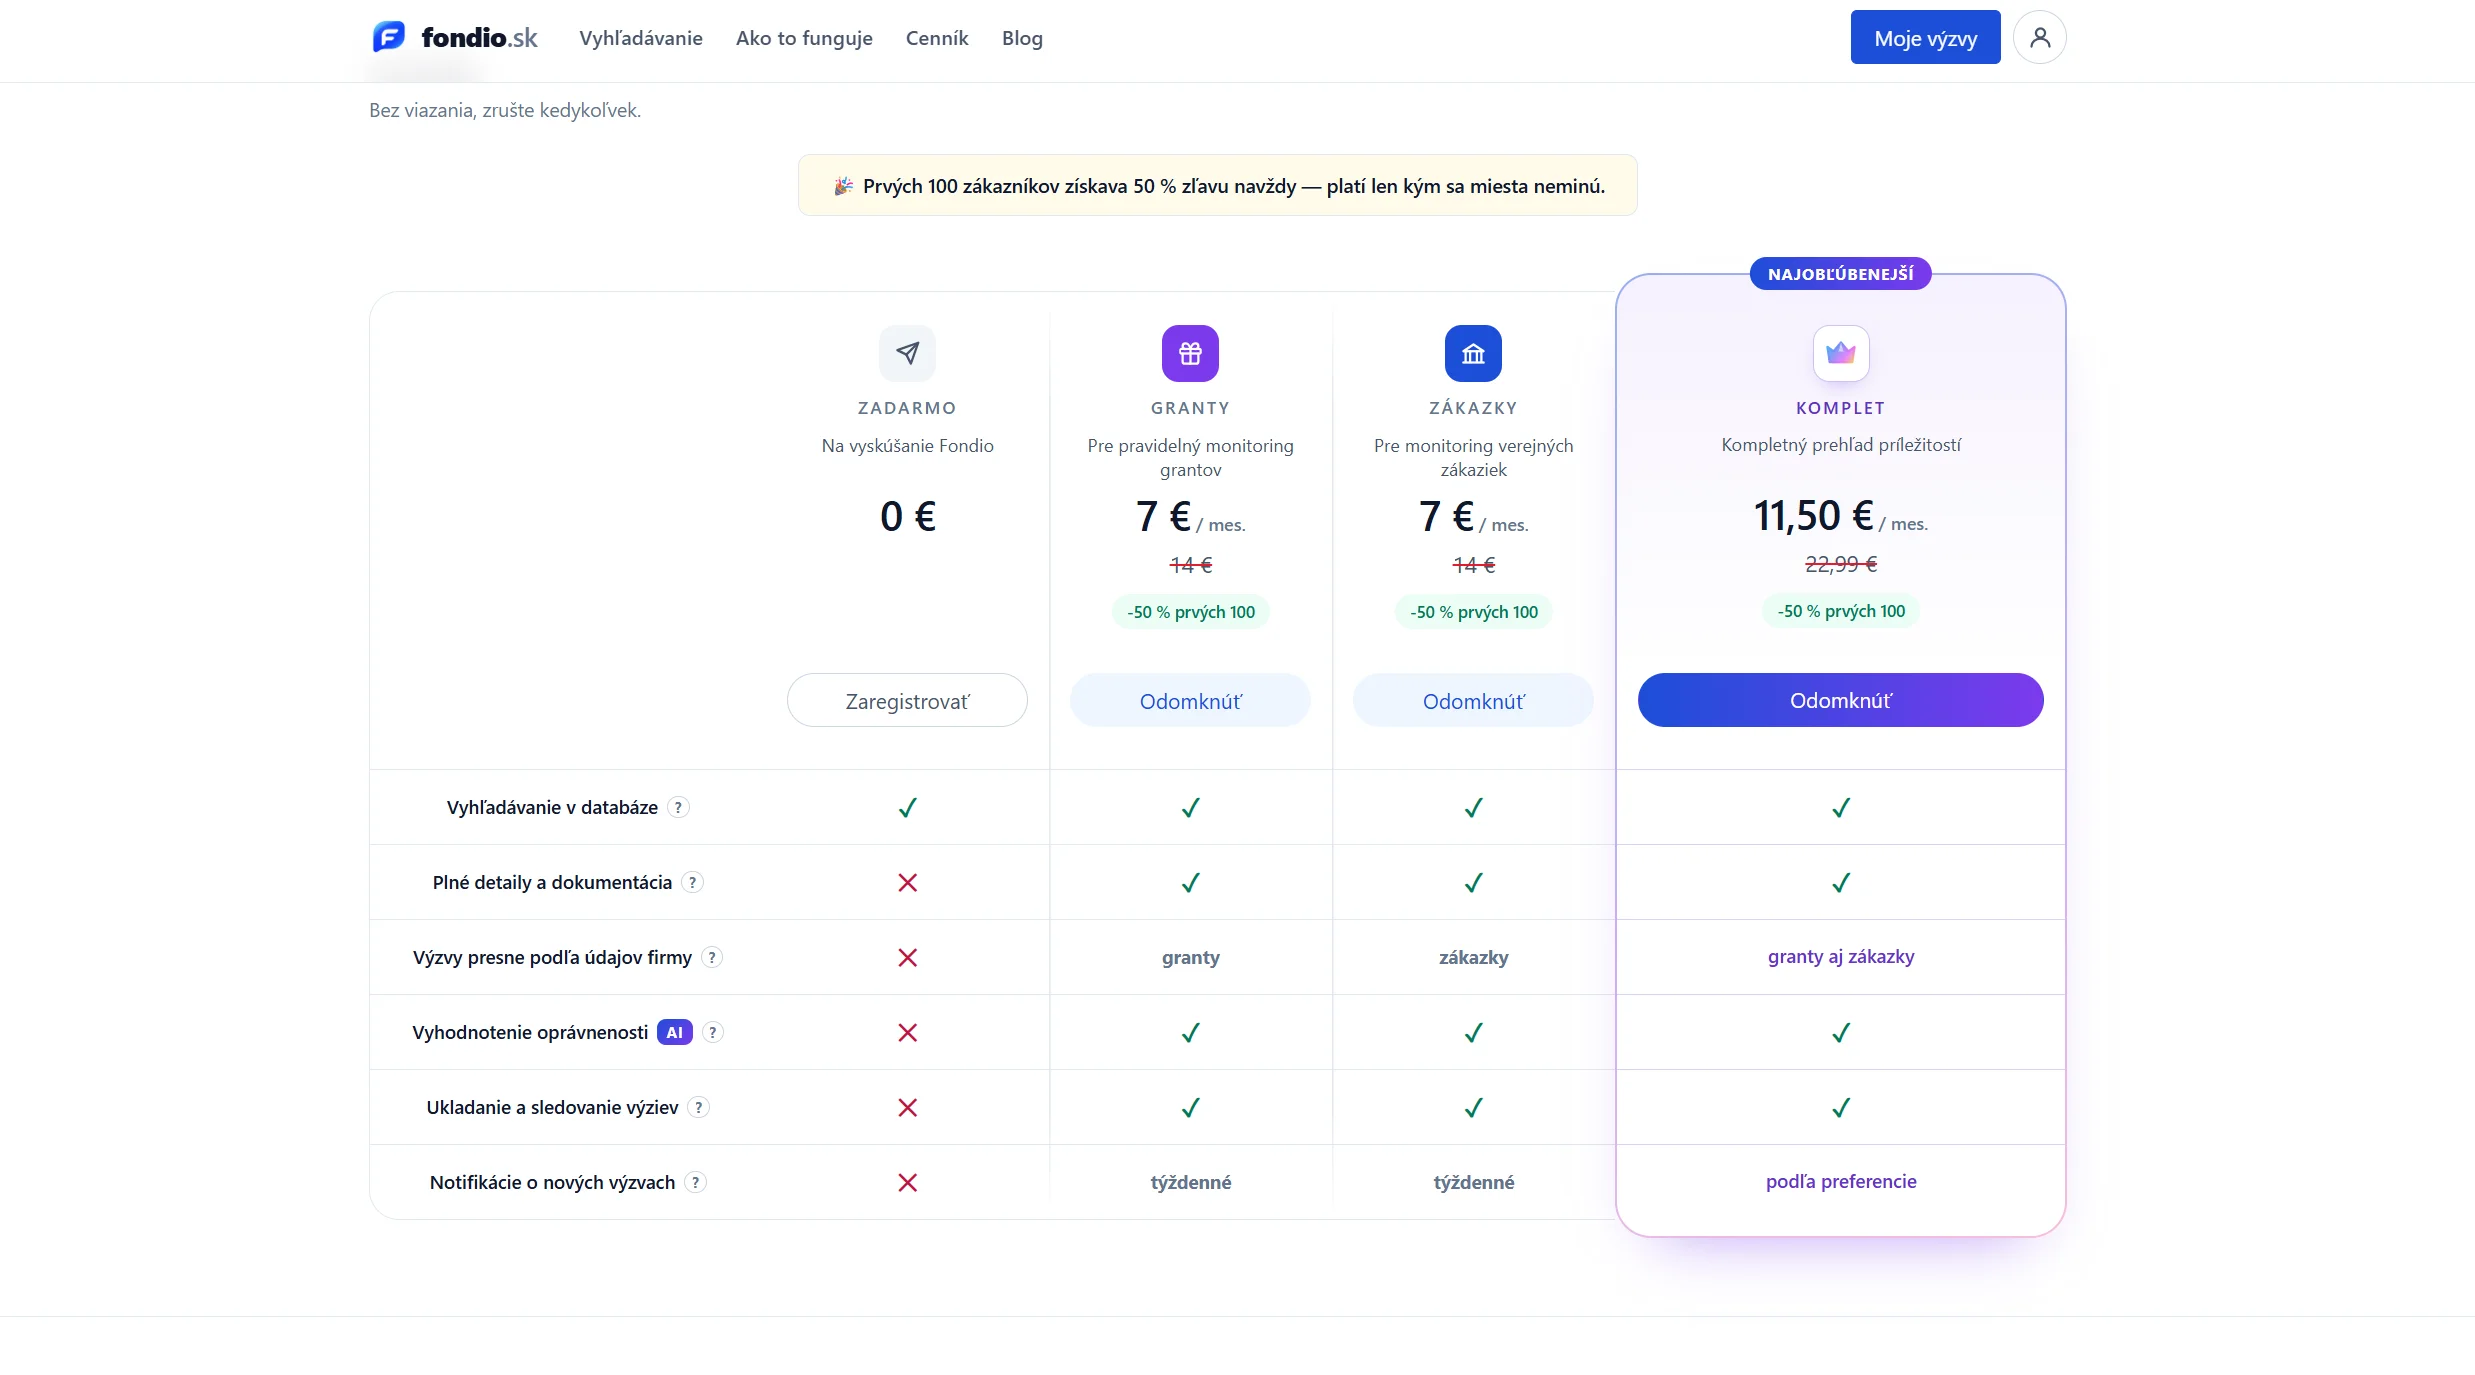Click the 'granty aj zákazky' text
Image resolution: width=2475 pixels, height=1375 pixels.
[x=1841, y=956]
